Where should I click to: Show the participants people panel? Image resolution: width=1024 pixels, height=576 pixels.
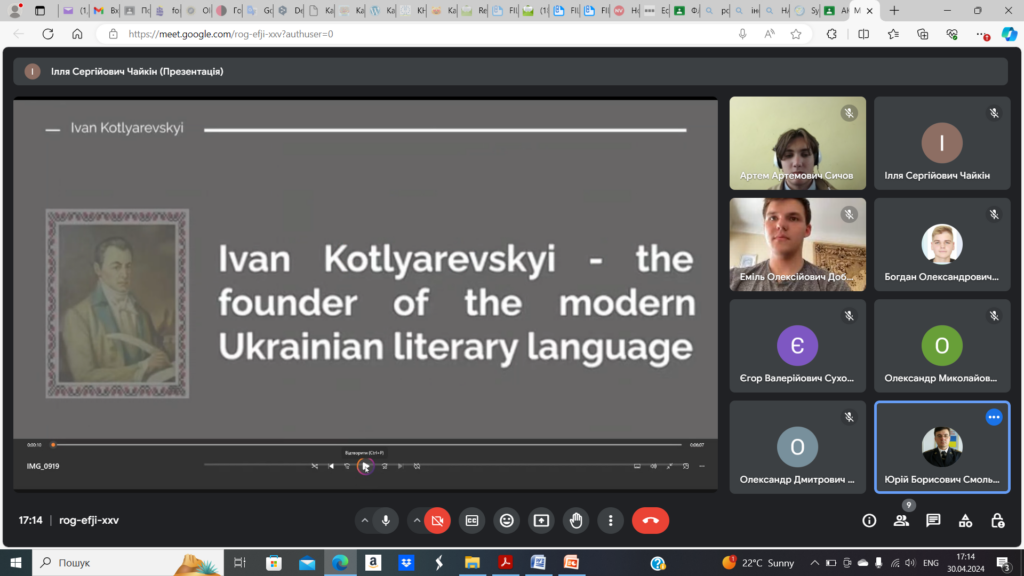[901, 520]
